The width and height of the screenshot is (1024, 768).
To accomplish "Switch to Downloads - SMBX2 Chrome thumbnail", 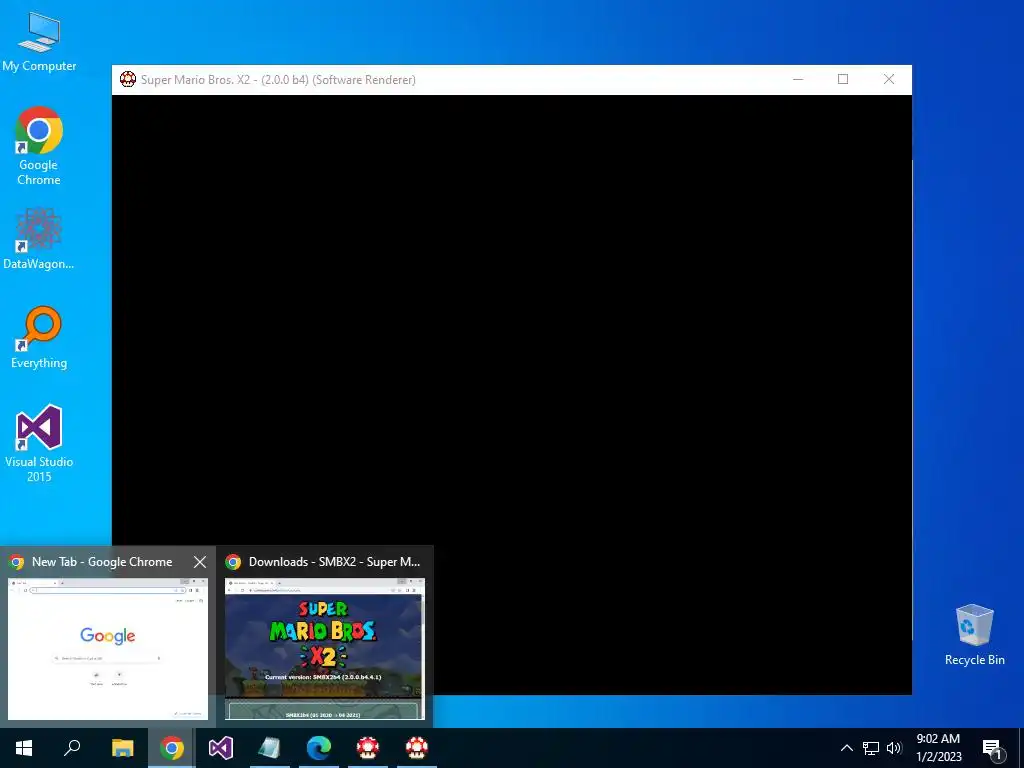I will pos(325,648).
